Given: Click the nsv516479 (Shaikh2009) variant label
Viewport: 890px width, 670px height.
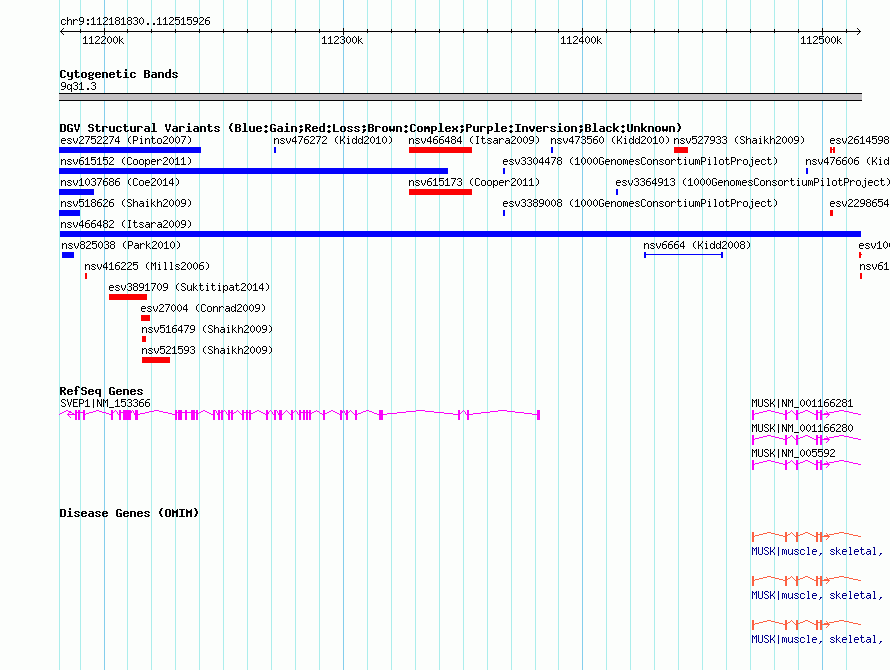Looking at the screenshot, I should coord(207,329).
